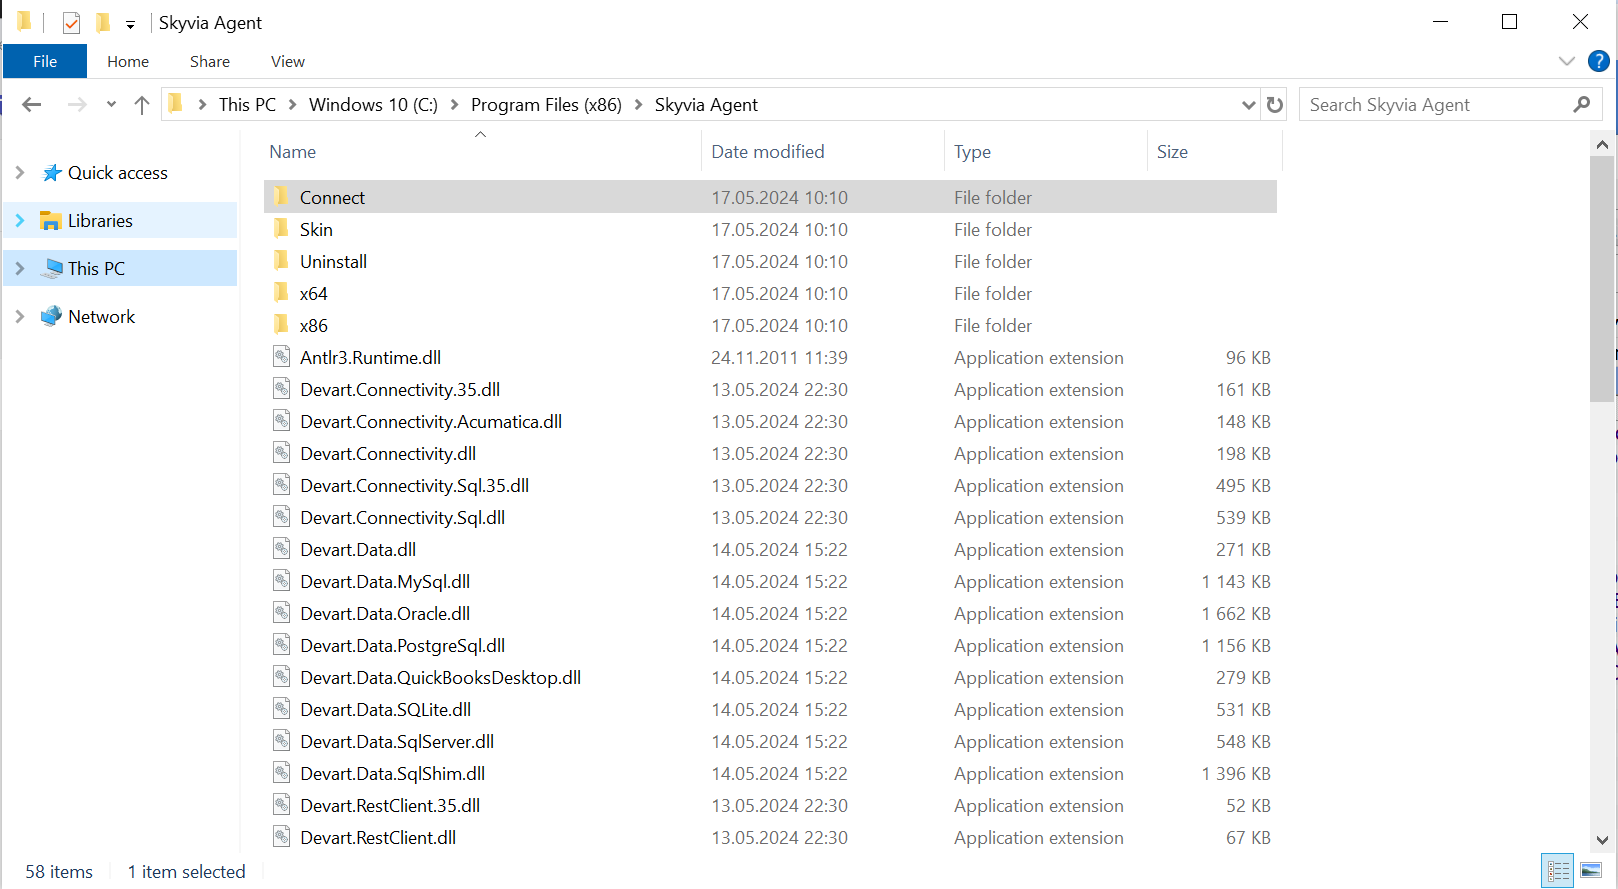Click the scroll down arrow of file list
Screen dimensions: 1618x889
(1602, 840)
